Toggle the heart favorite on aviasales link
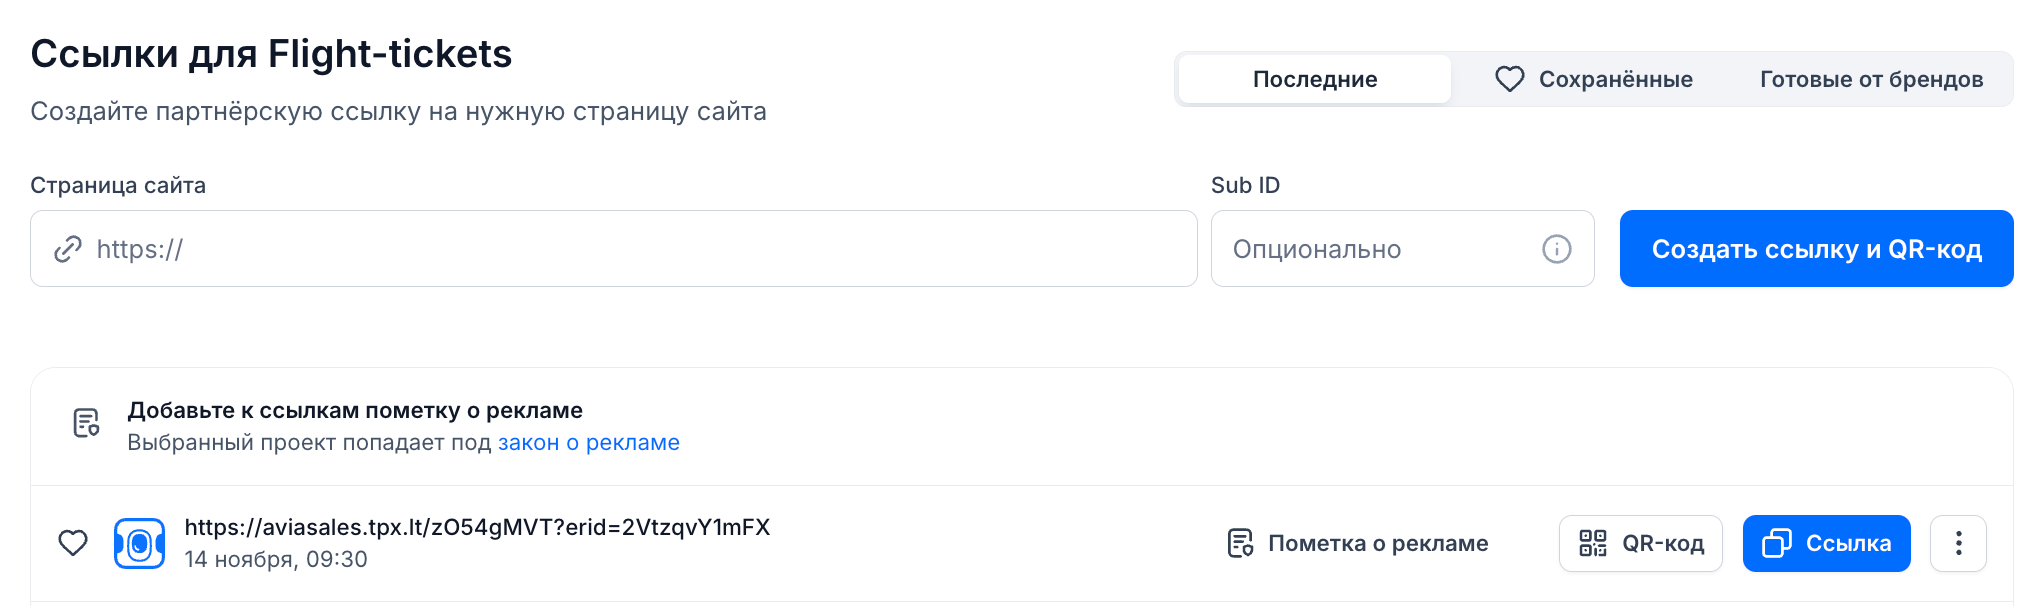This screenshot has height=606, width=2024. pos(73,543)
